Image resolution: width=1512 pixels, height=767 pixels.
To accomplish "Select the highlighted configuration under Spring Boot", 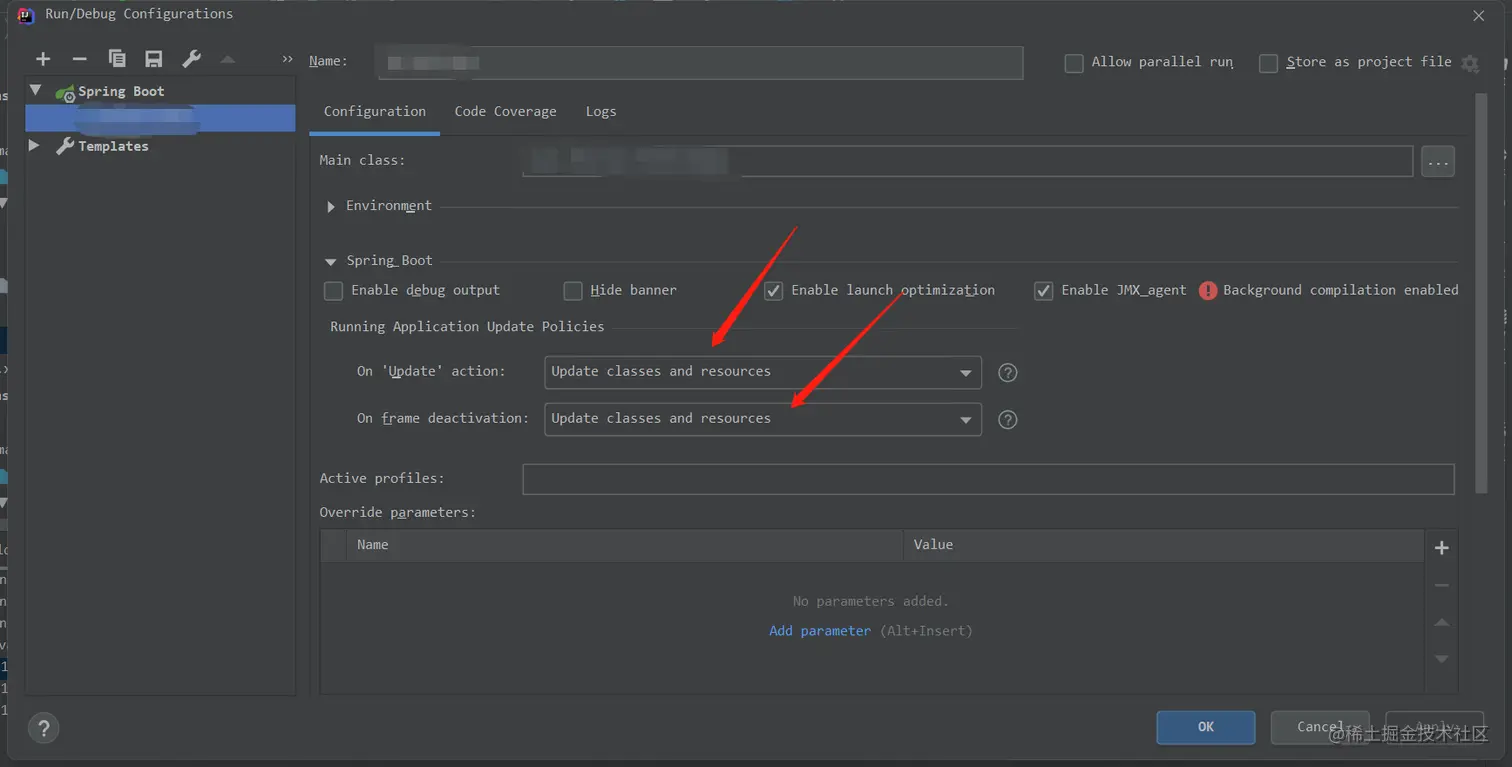I will [160, 118].
